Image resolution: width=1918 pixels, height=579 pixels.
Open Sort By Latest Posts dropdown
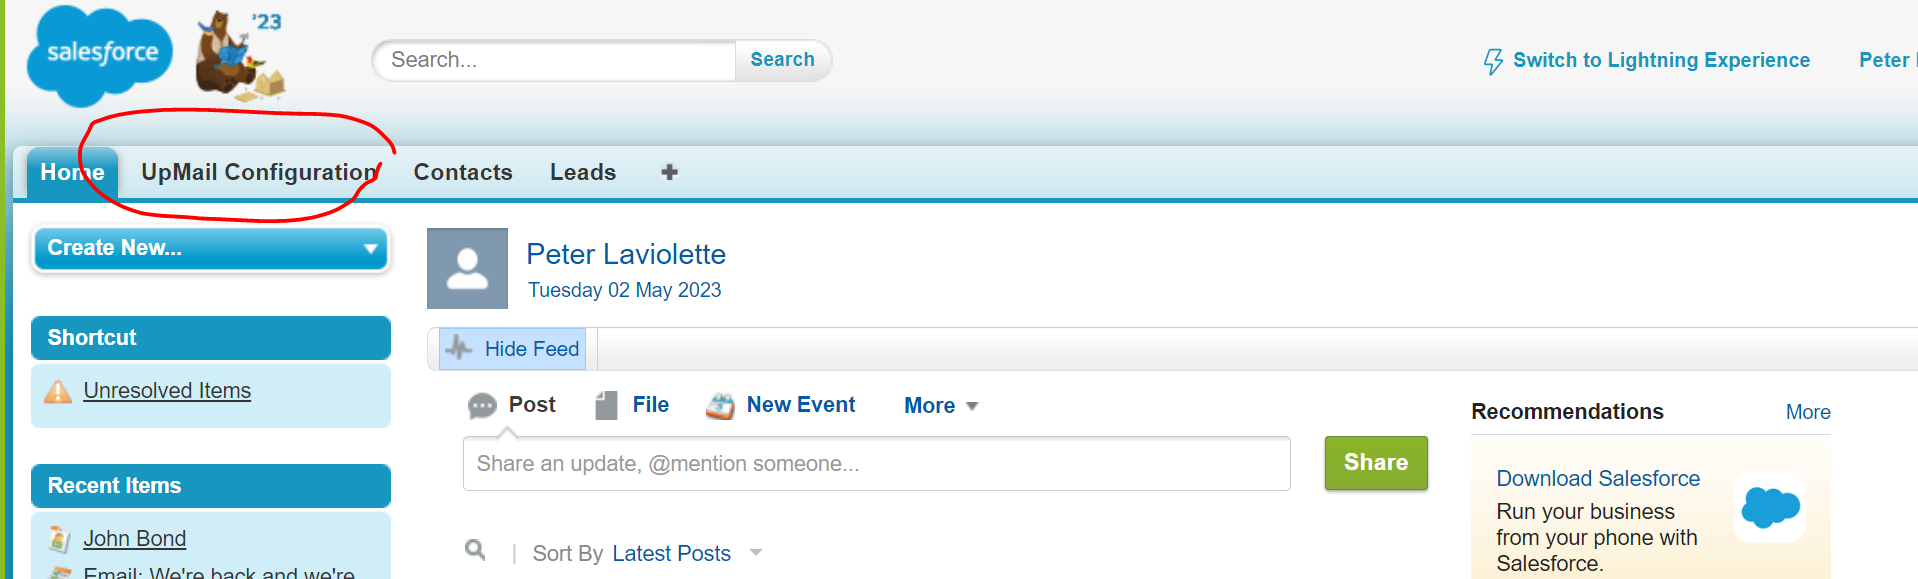pyautogui.click(x=687, y=553)
